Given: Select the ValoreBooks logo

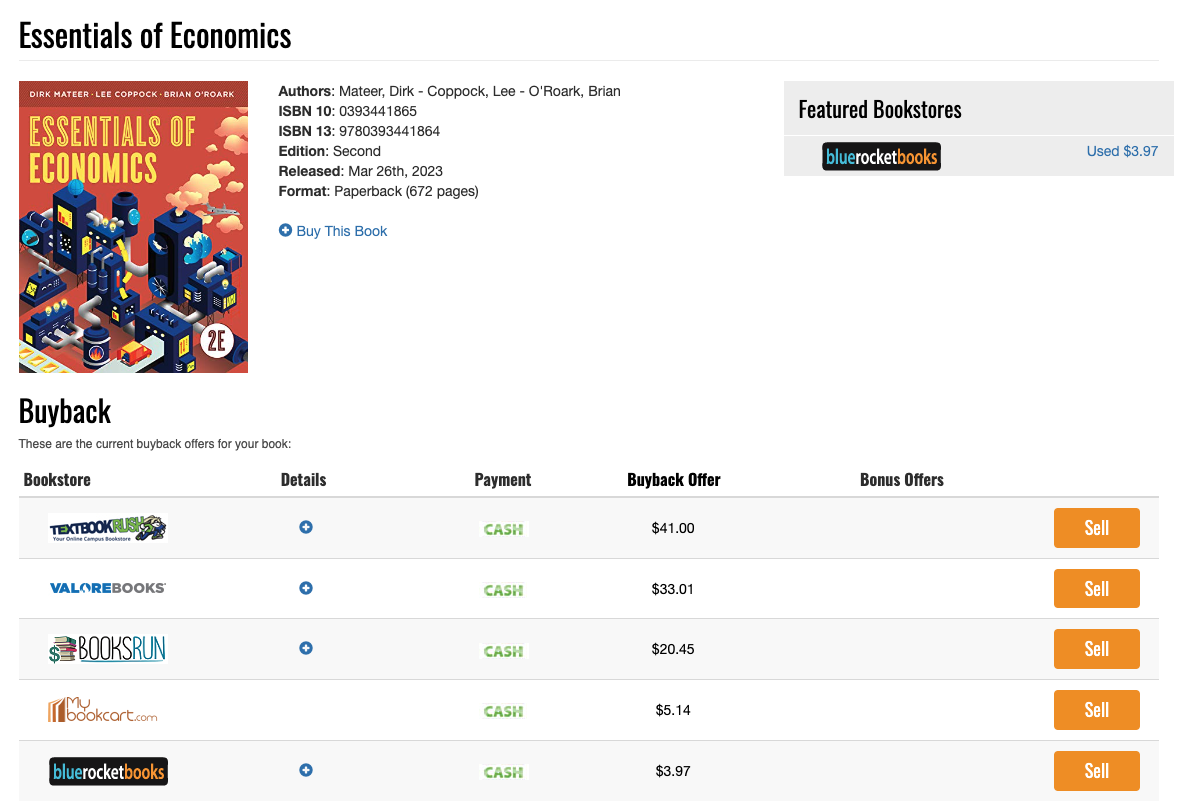Looking at the screenshot, I should tap(107, 588).
